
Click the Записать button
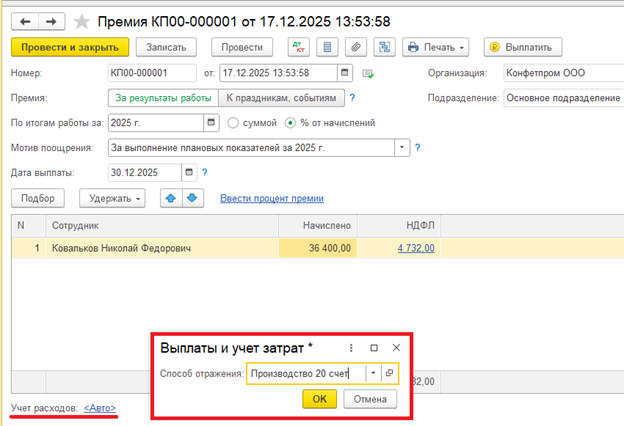[166, 47]
